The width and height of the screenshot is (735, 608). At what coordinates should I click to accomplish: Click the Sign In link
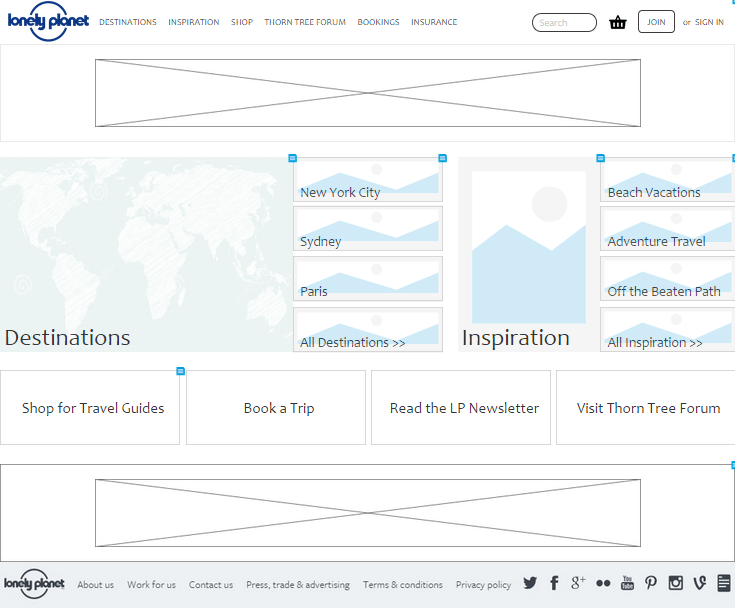pyautogui.click(x=709, y=22)
